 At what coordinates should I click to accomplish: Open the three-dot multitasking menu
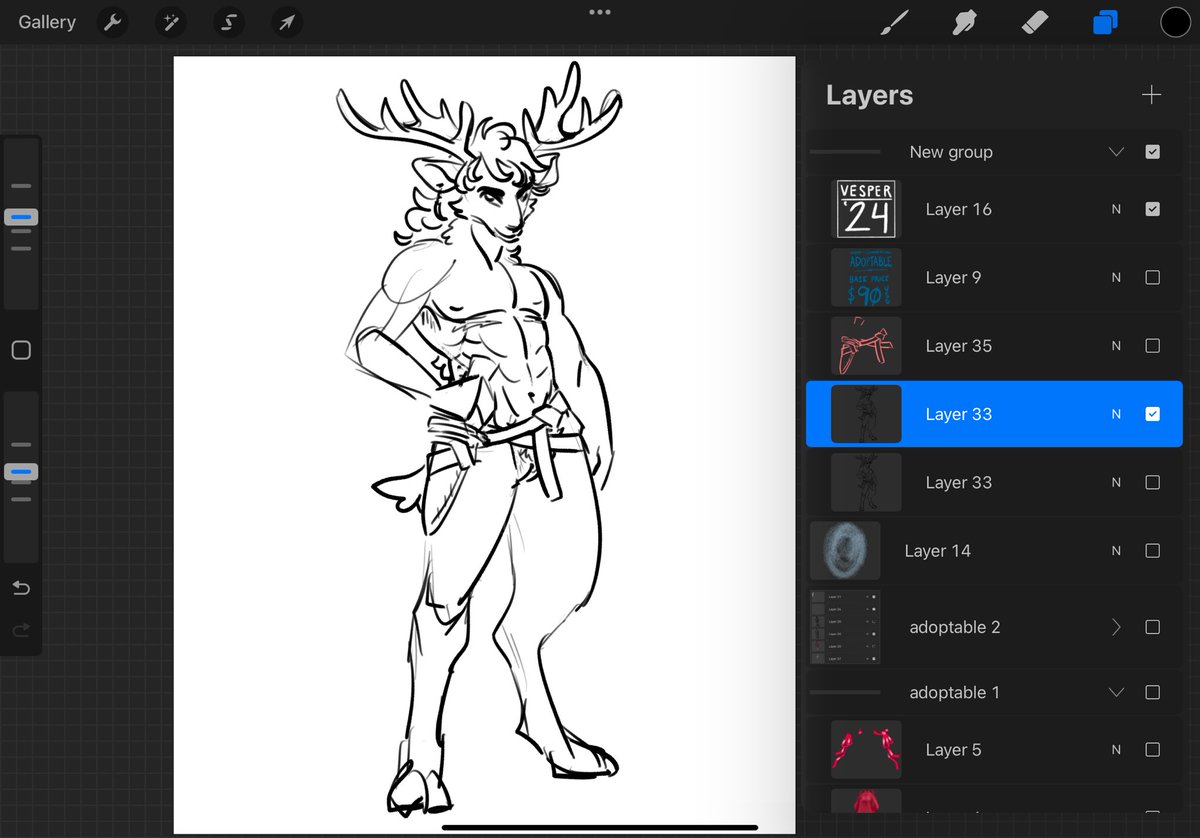point(600,12)
